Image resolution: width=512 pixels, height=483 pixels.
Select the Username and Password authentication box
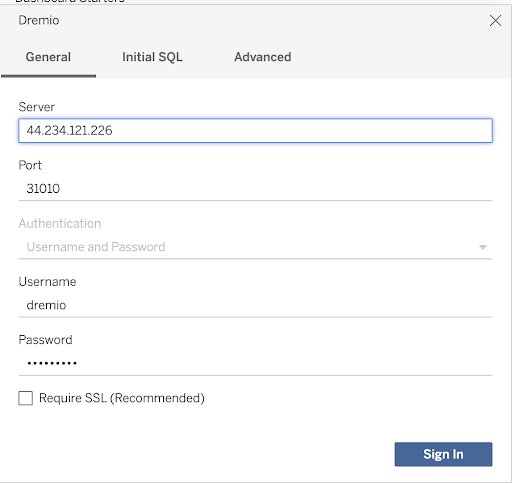pyautogui.click(x=255, y=247)
